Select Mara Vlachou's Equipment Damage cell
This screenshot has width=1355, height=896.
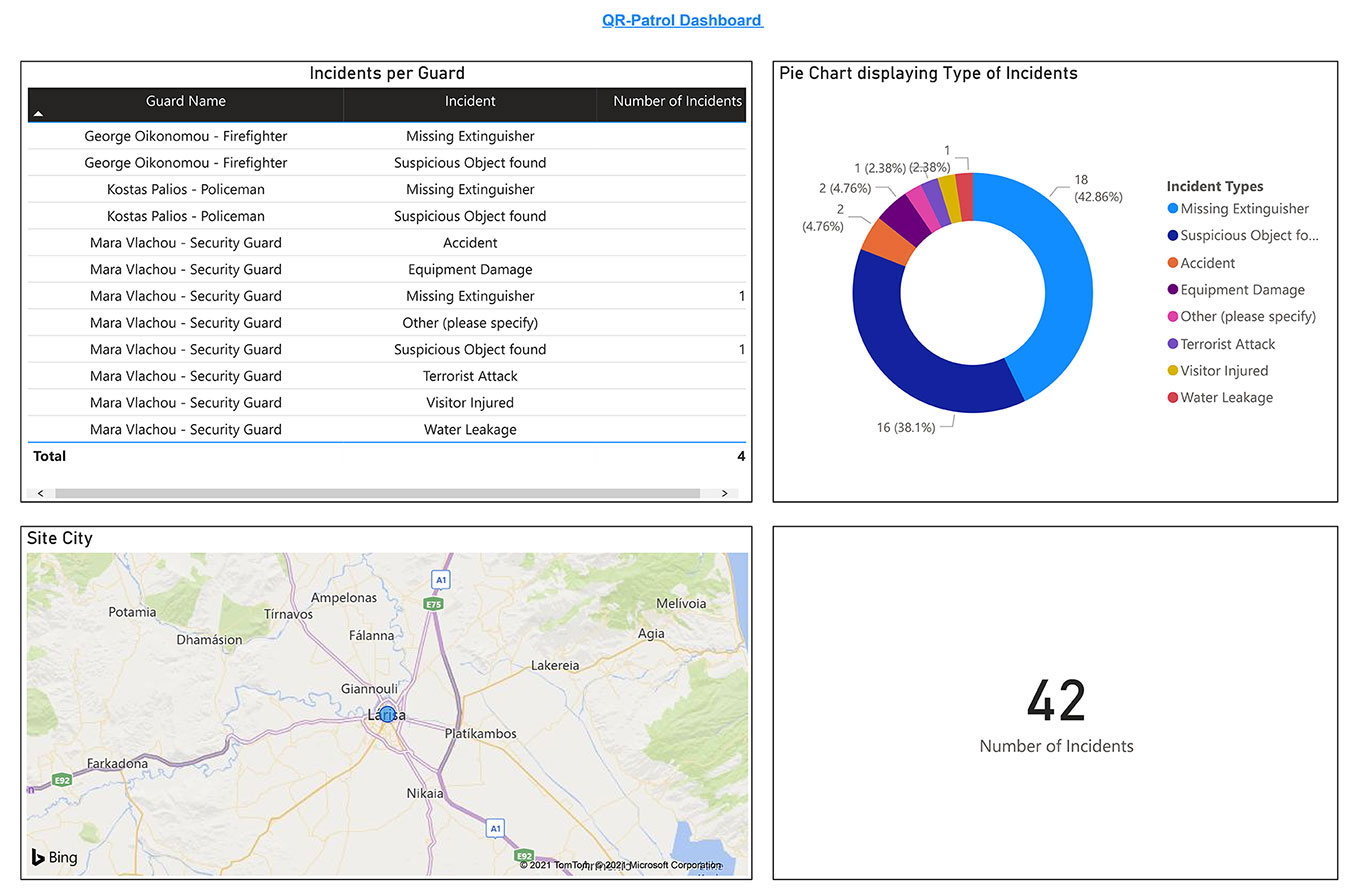[x=470, y=269]
